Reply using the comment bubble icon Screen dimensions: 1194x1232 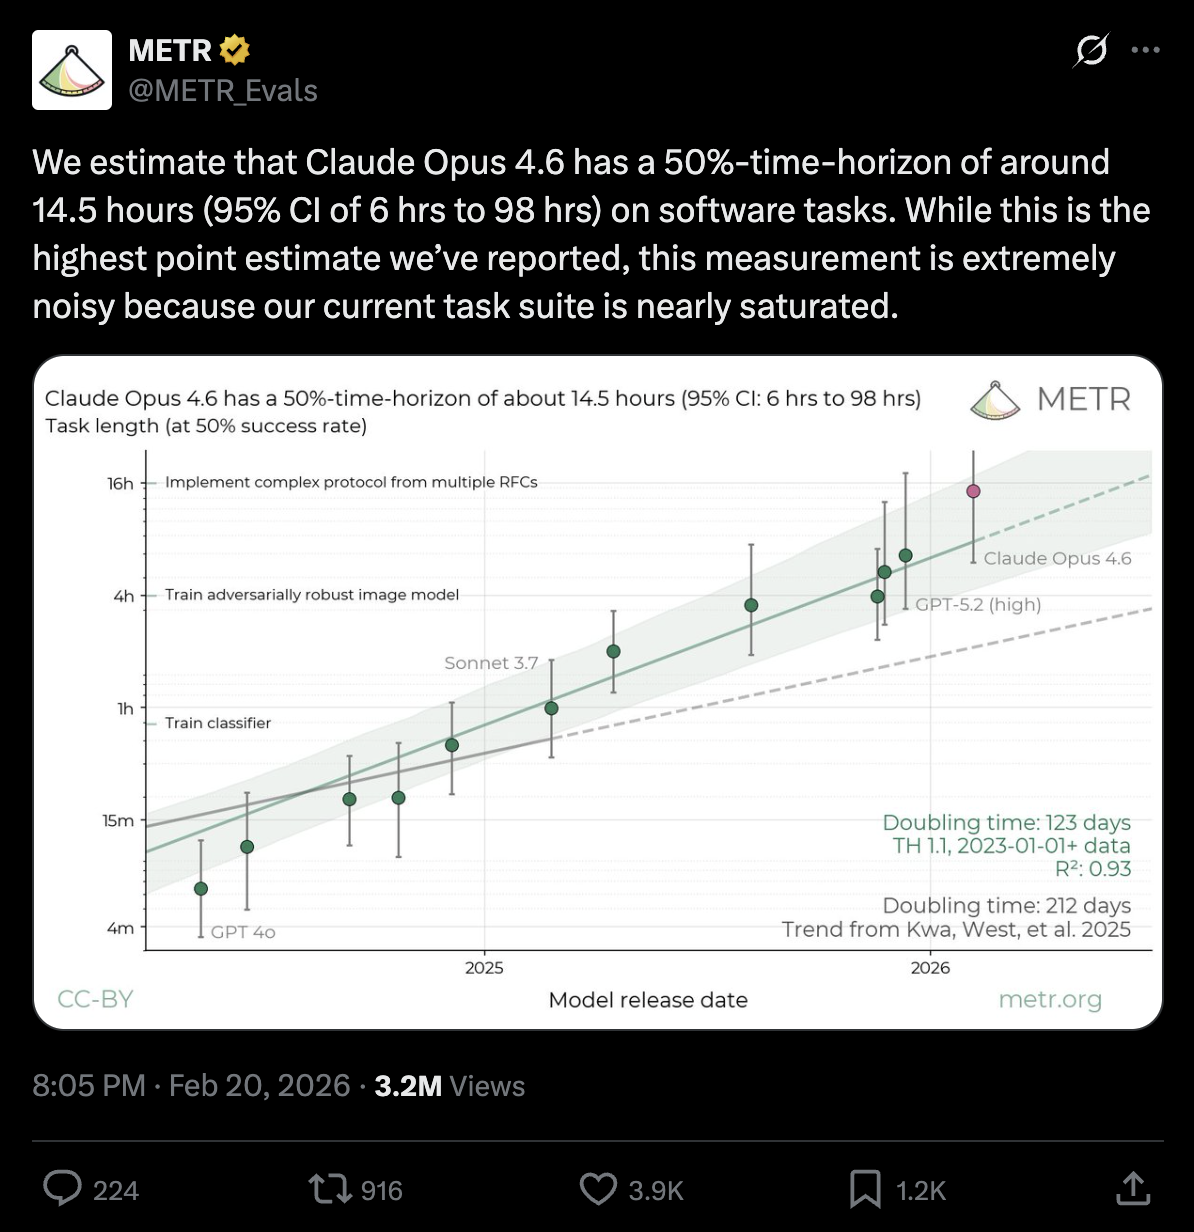63,1189
